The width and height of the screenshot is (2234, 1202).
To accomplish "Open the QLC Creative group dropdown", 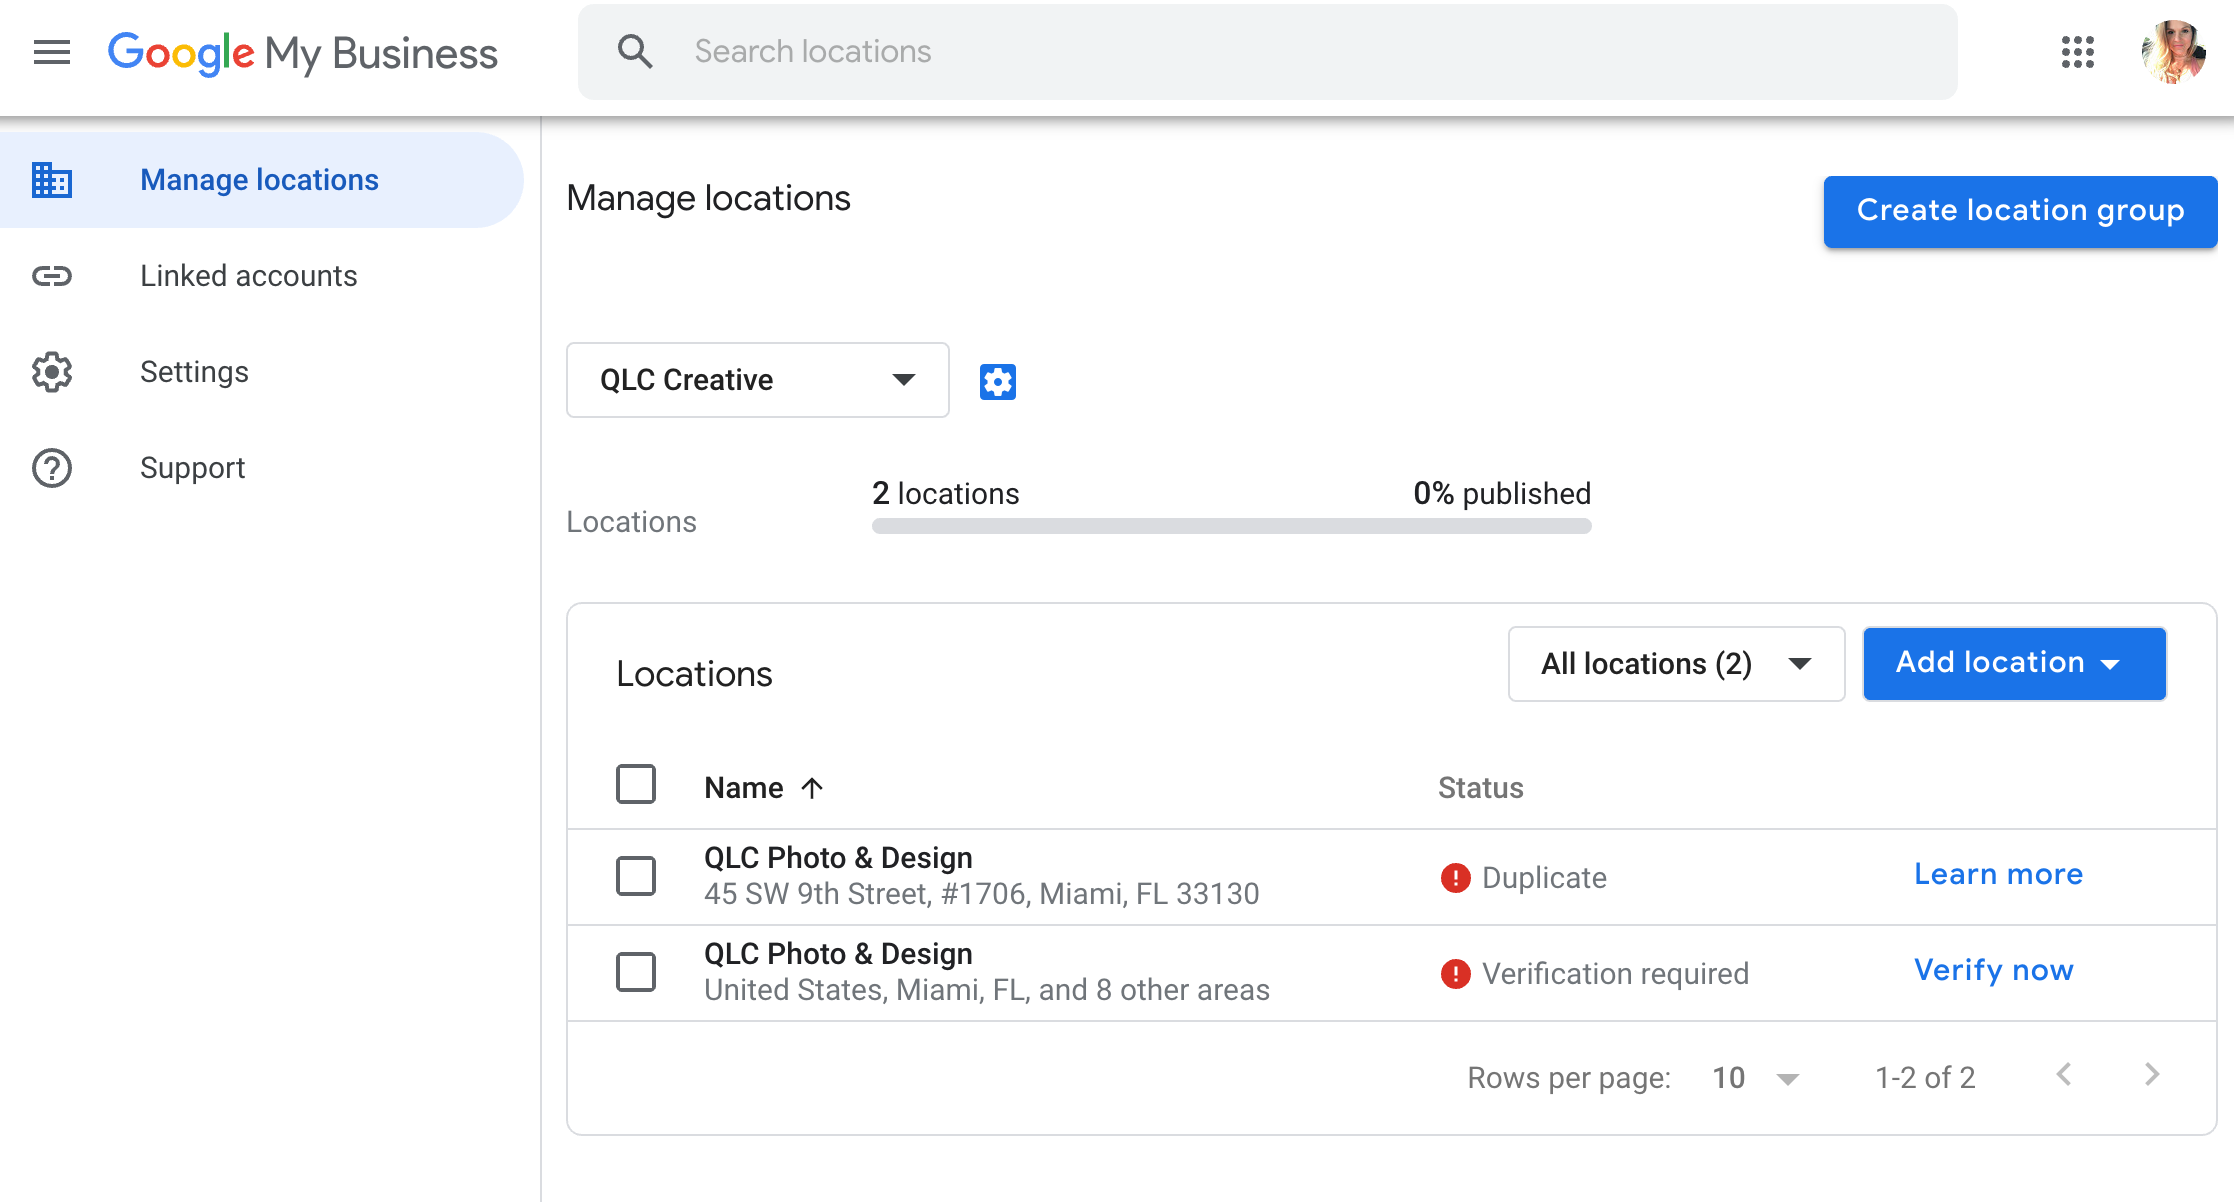I will (x=757, y=380).
